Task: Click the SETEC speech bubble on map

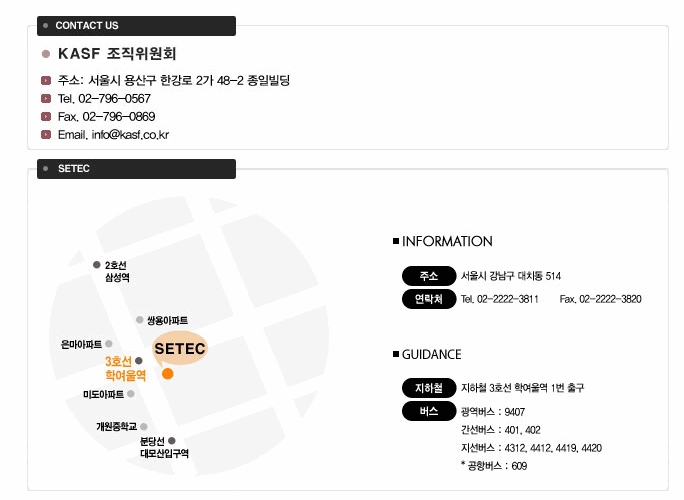Action: [x=180, y=349]
